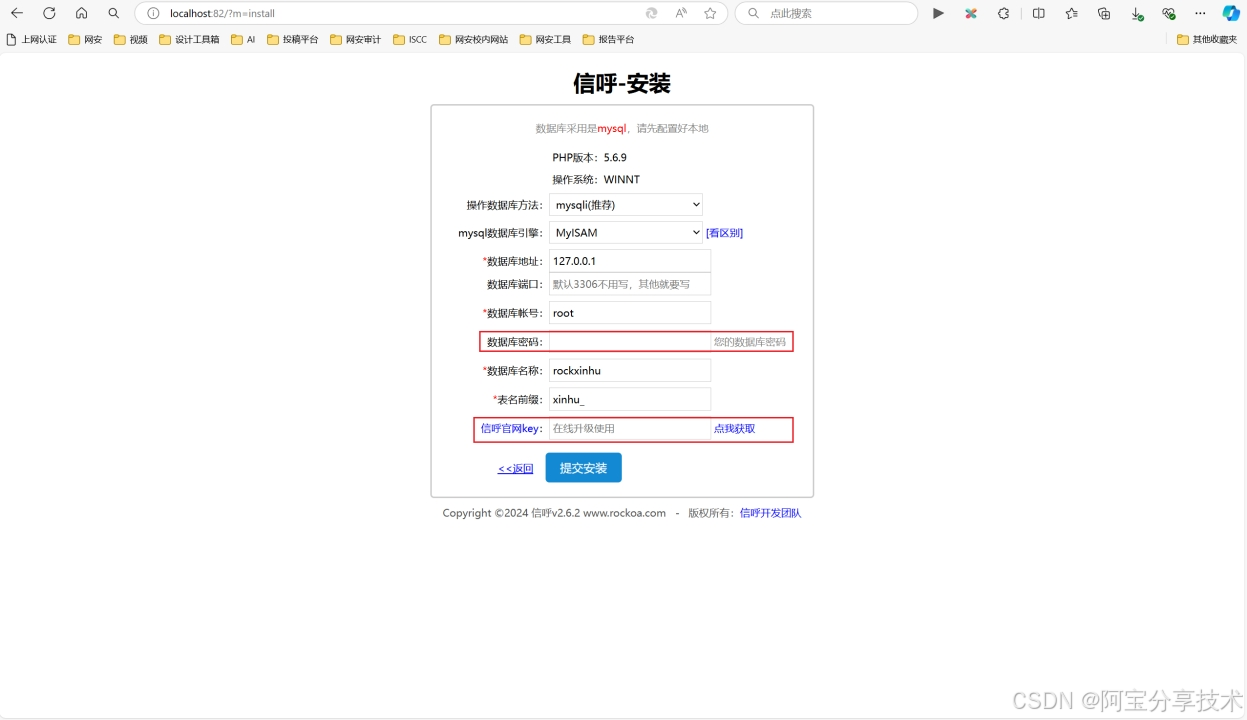Open the browser home page icon
The width and height of the screenshot is (1247, 720).
[x=82, y=14]
